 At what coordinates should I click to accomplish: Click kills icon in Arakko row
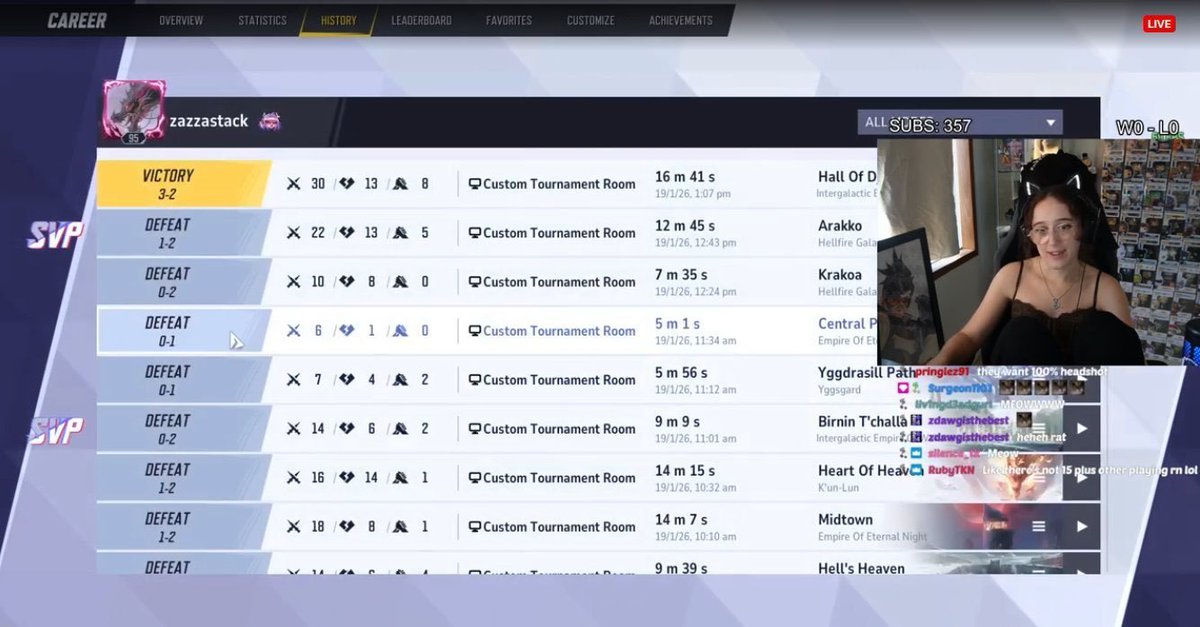coord(293,233)
